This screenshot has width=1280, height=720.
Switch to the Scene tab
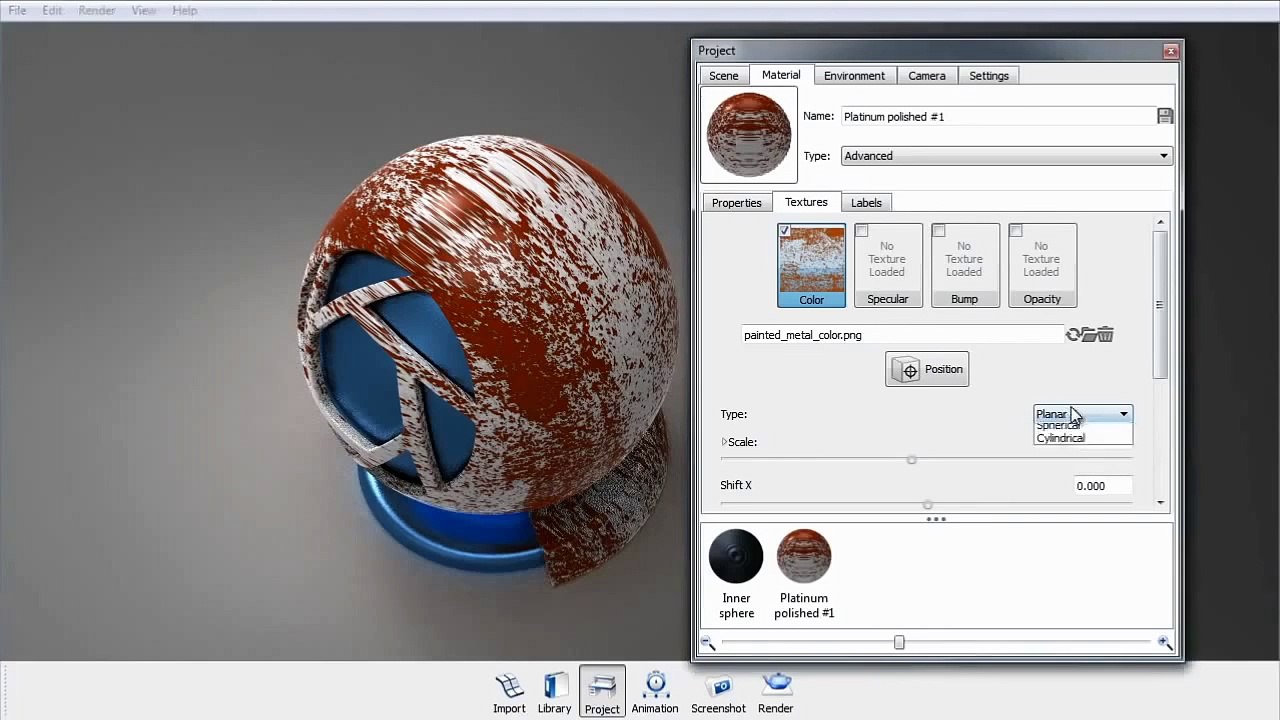723,76
